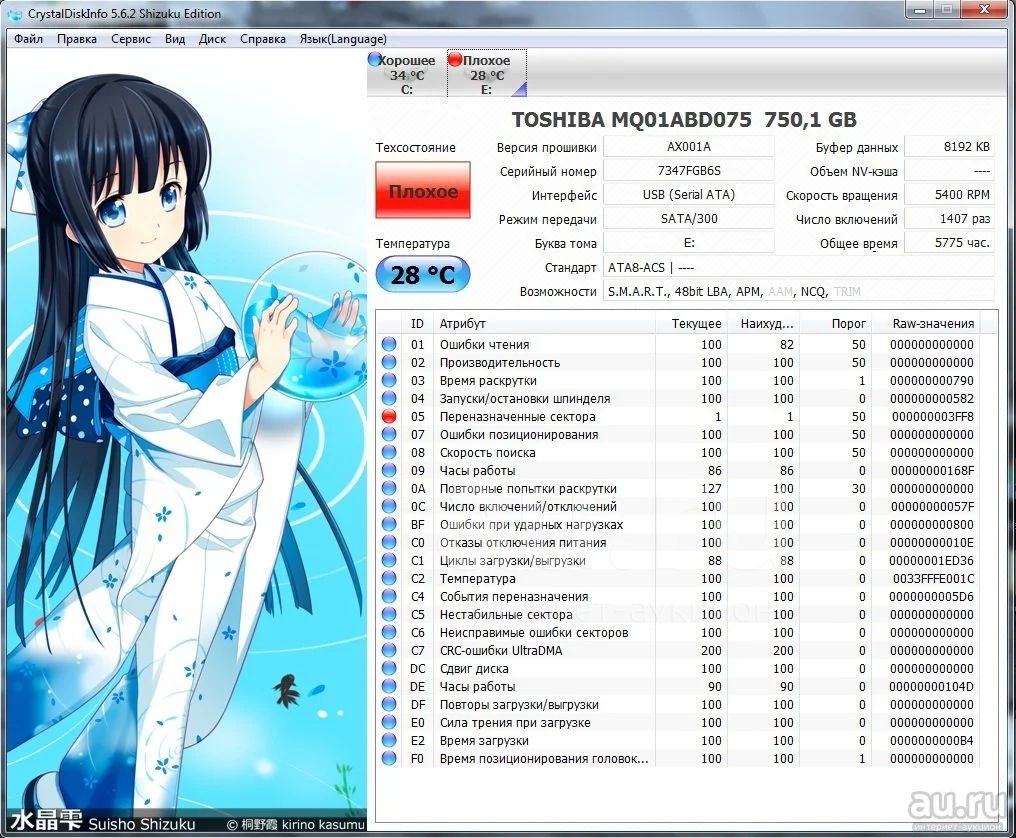Click the 28 °C temperature button
This screenshot has width=1016, height=838.
tap(423, 275)
